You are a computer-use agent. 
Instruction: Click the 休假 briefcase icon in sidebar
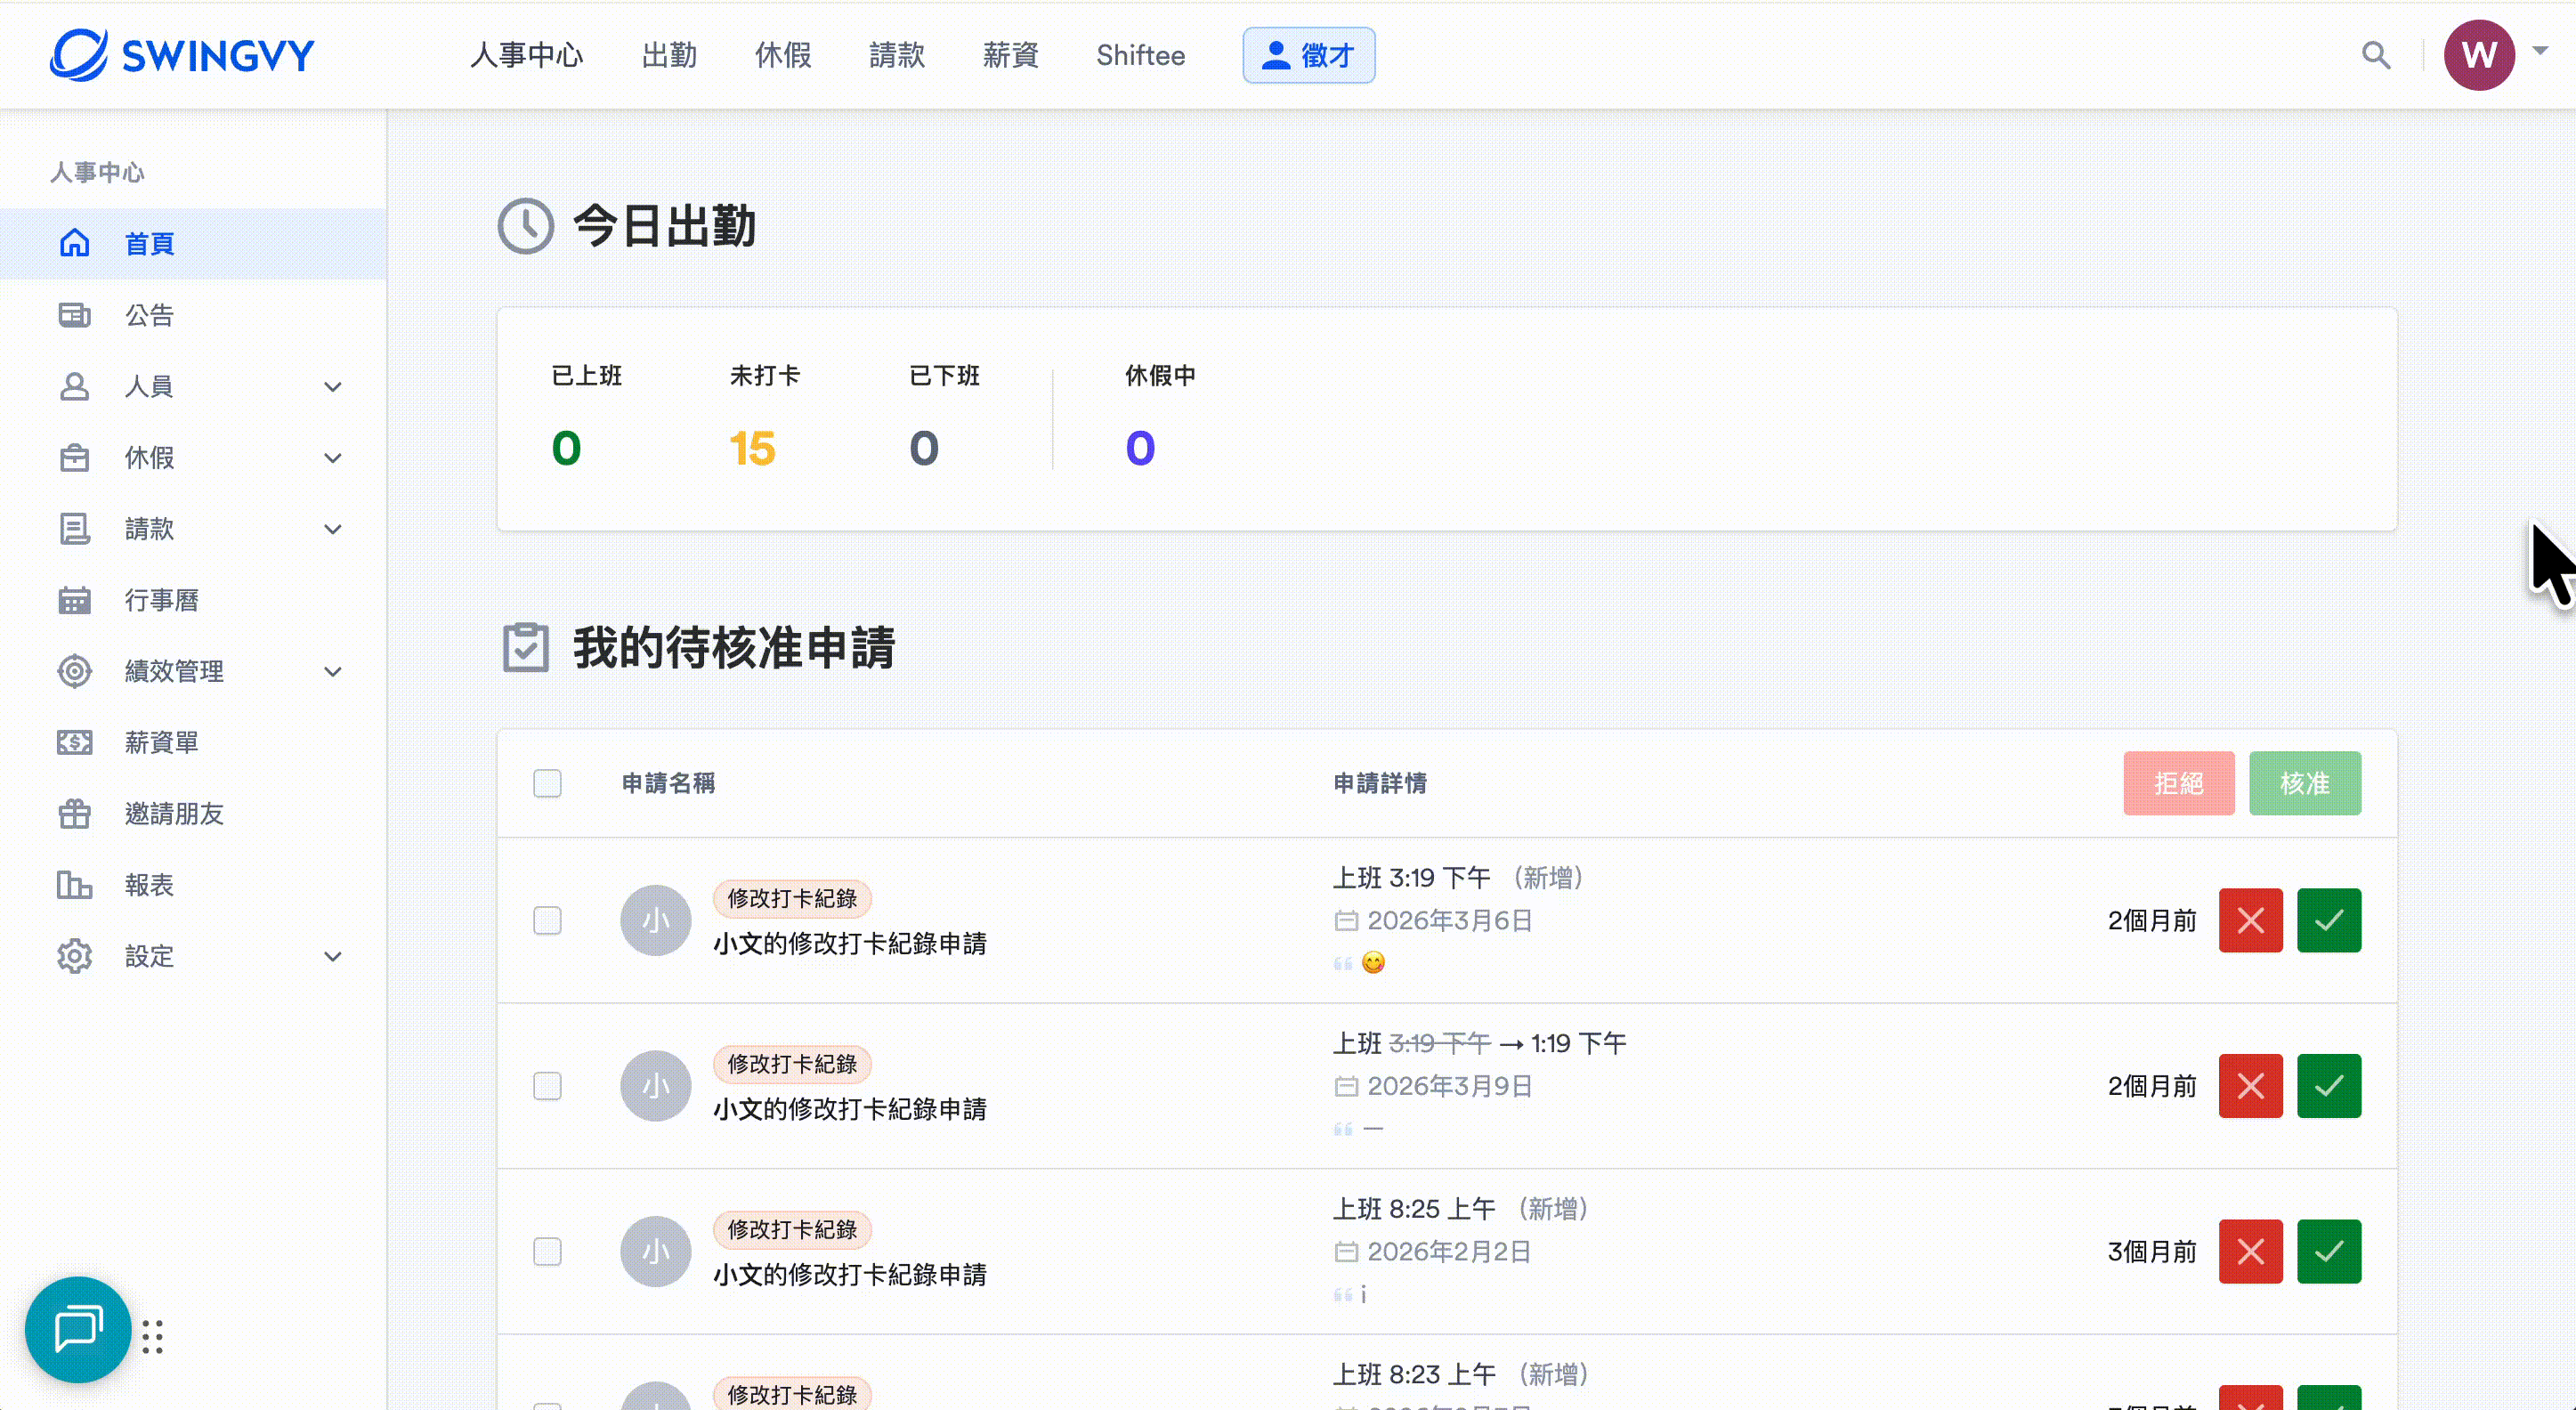[x=75, y=458]
